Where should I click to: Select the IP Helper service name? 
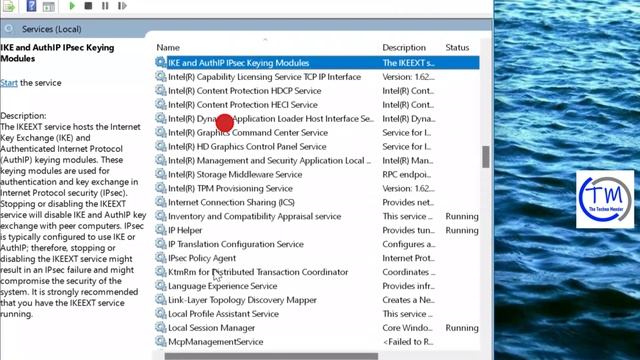point(185,230)
